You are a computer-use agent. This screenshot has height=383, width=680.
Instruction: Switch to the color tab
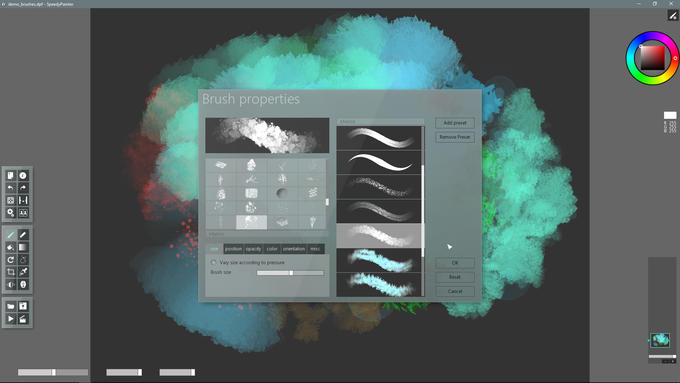coord(272,249)
